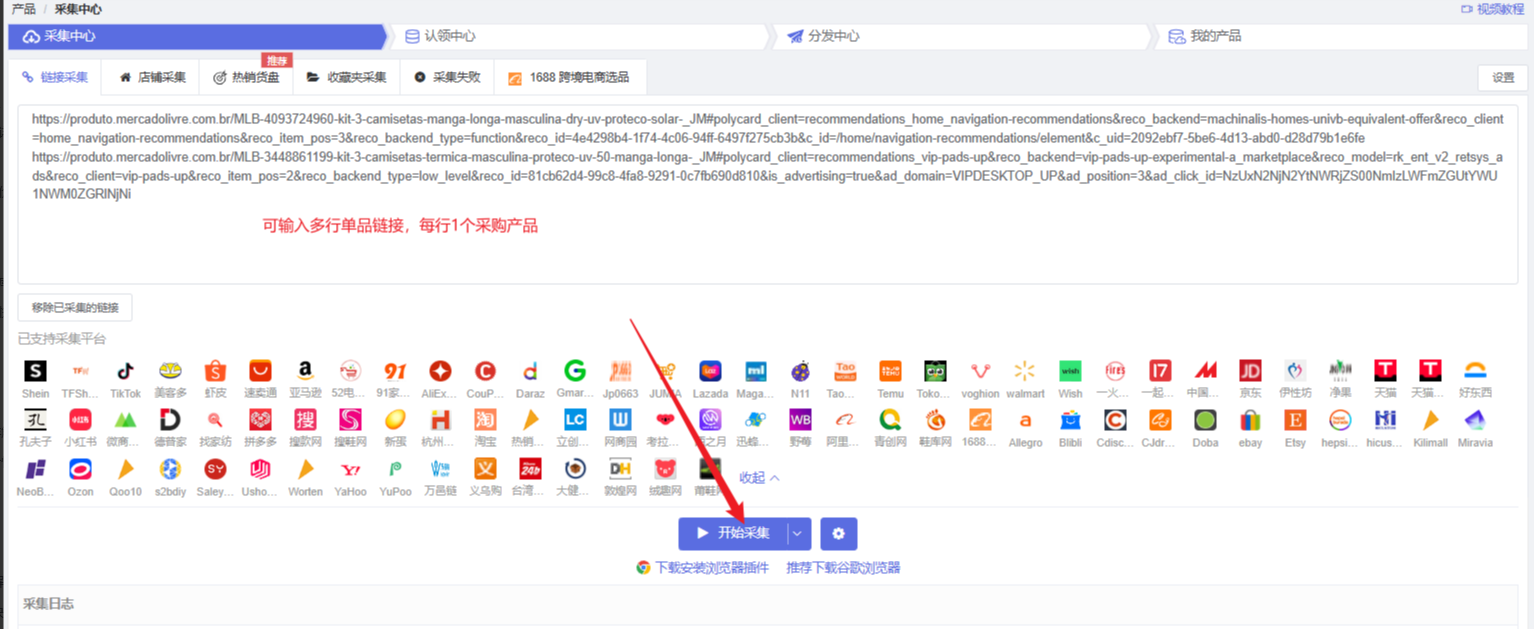This screenshot has width=1534, height=629.
Task: Go to the 分发中心 step
Action: [962, 36]
